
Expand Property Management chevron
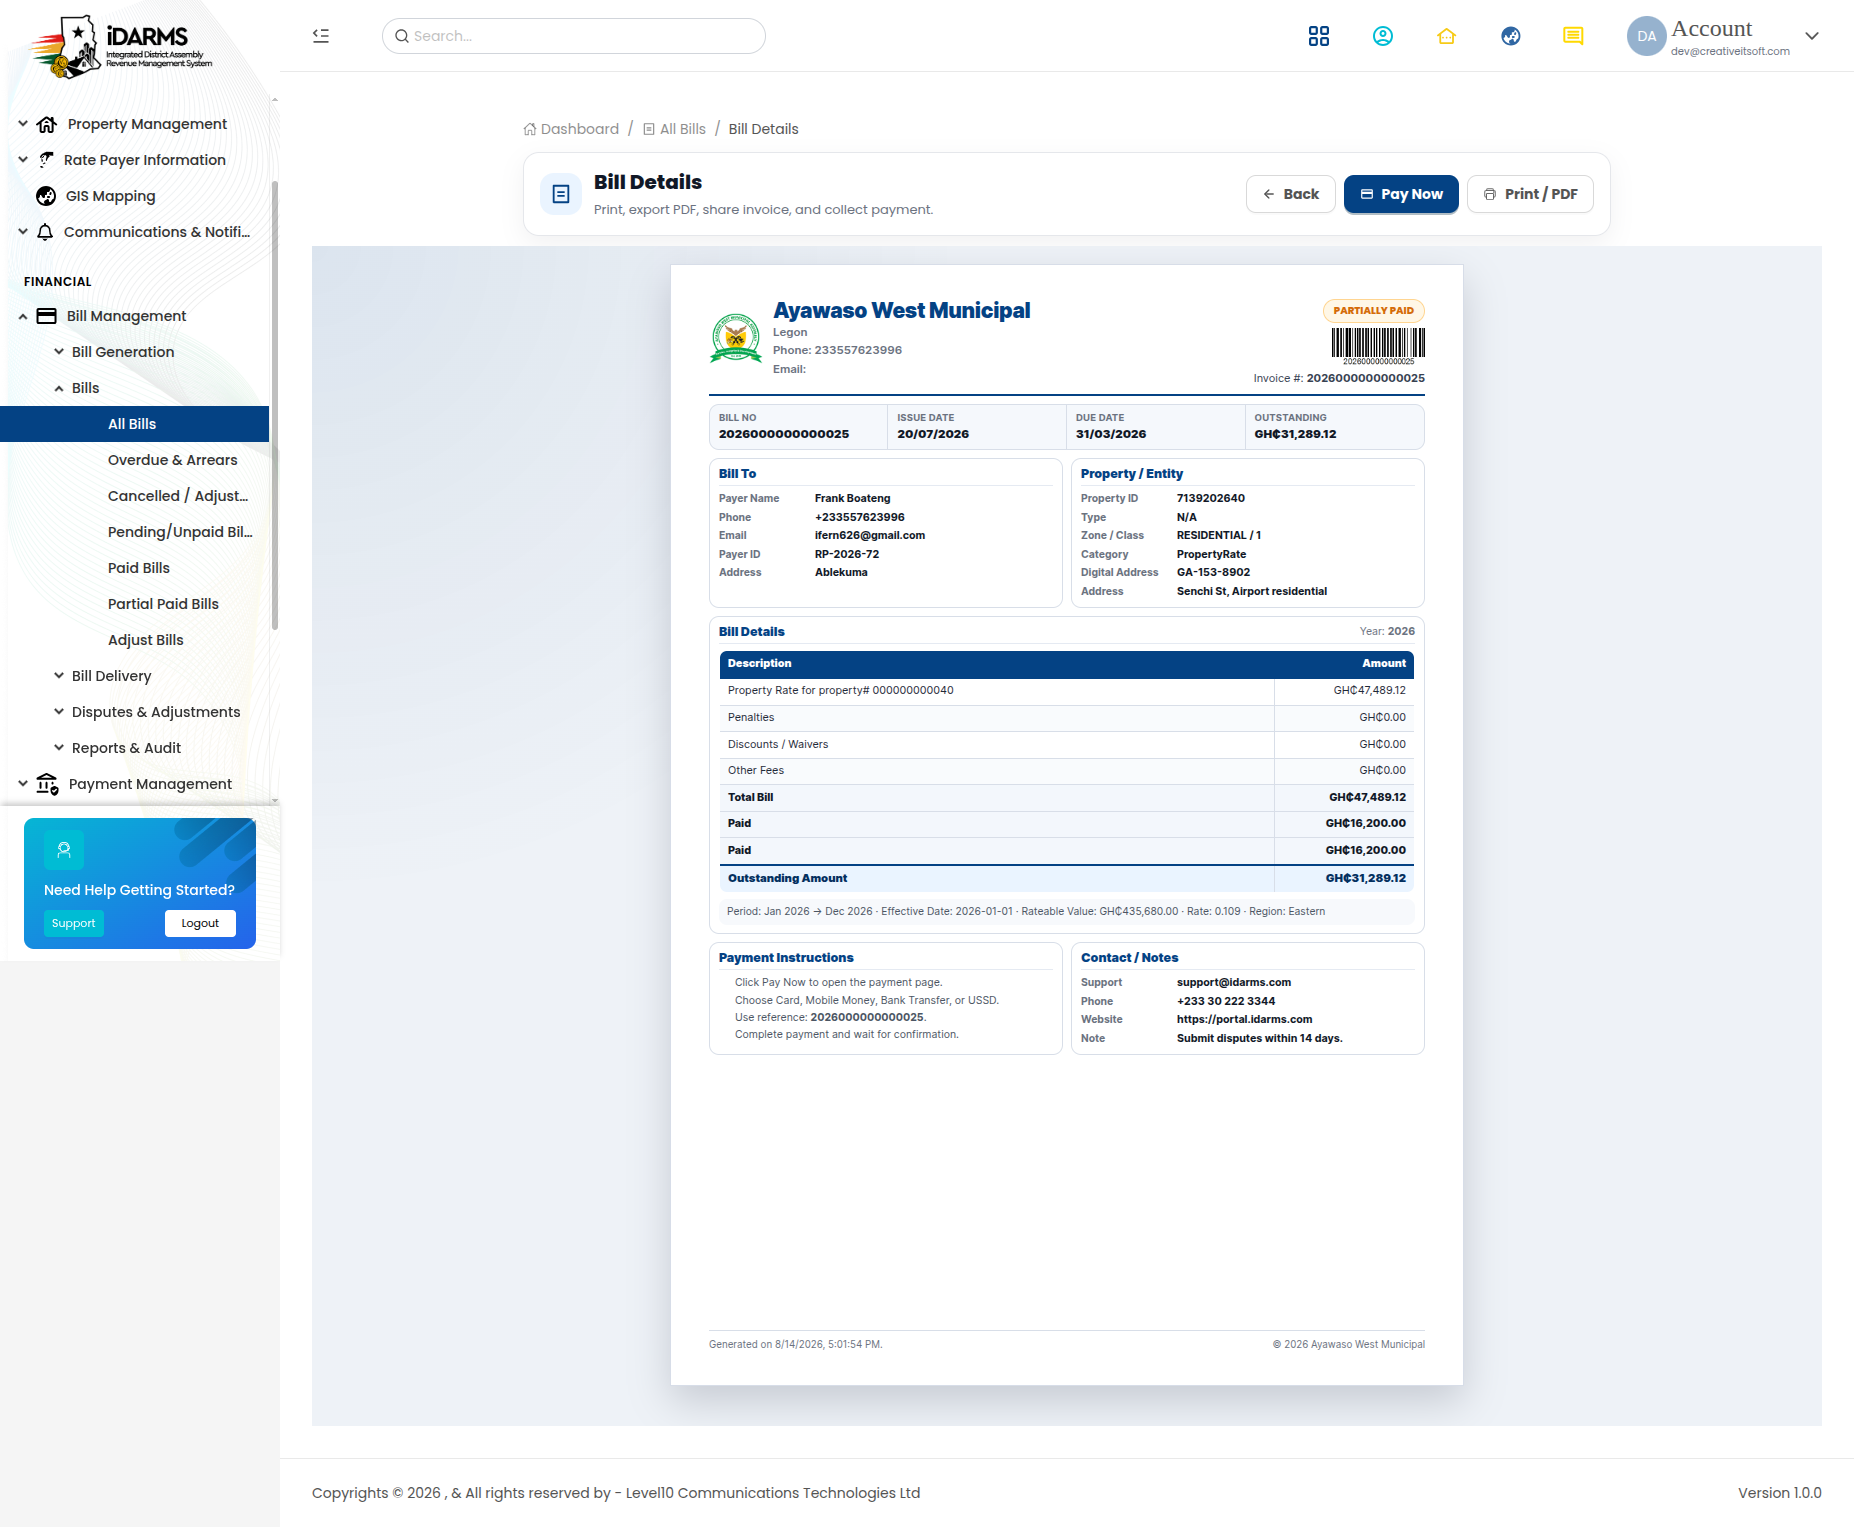coord(23,124)
